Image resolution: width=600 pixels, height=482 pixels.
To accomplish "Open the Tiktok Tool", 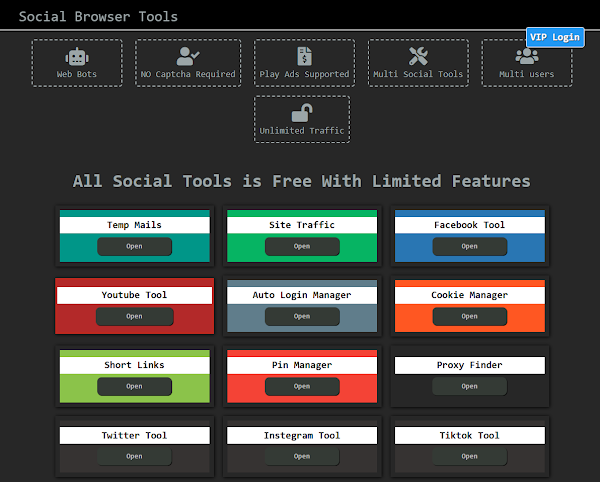I will pyautogui.click(x=470, y=456).
